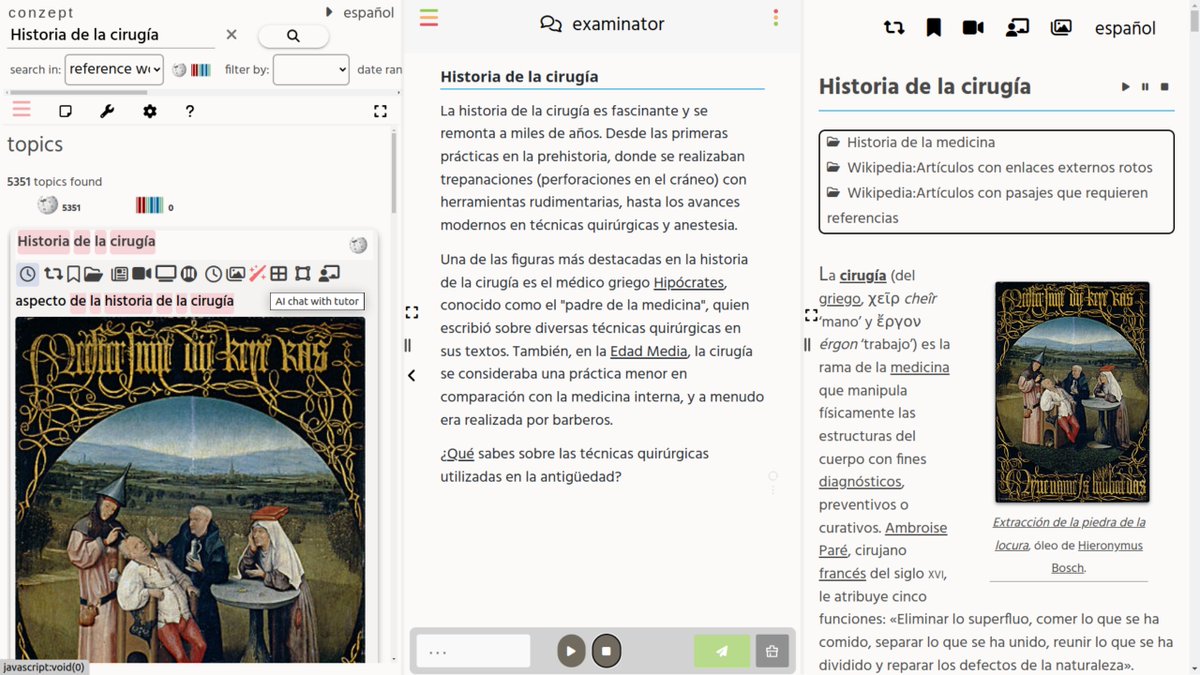Start speech playback in the chat bar
Screen dimensions: 1200x675
click(571, 651)
